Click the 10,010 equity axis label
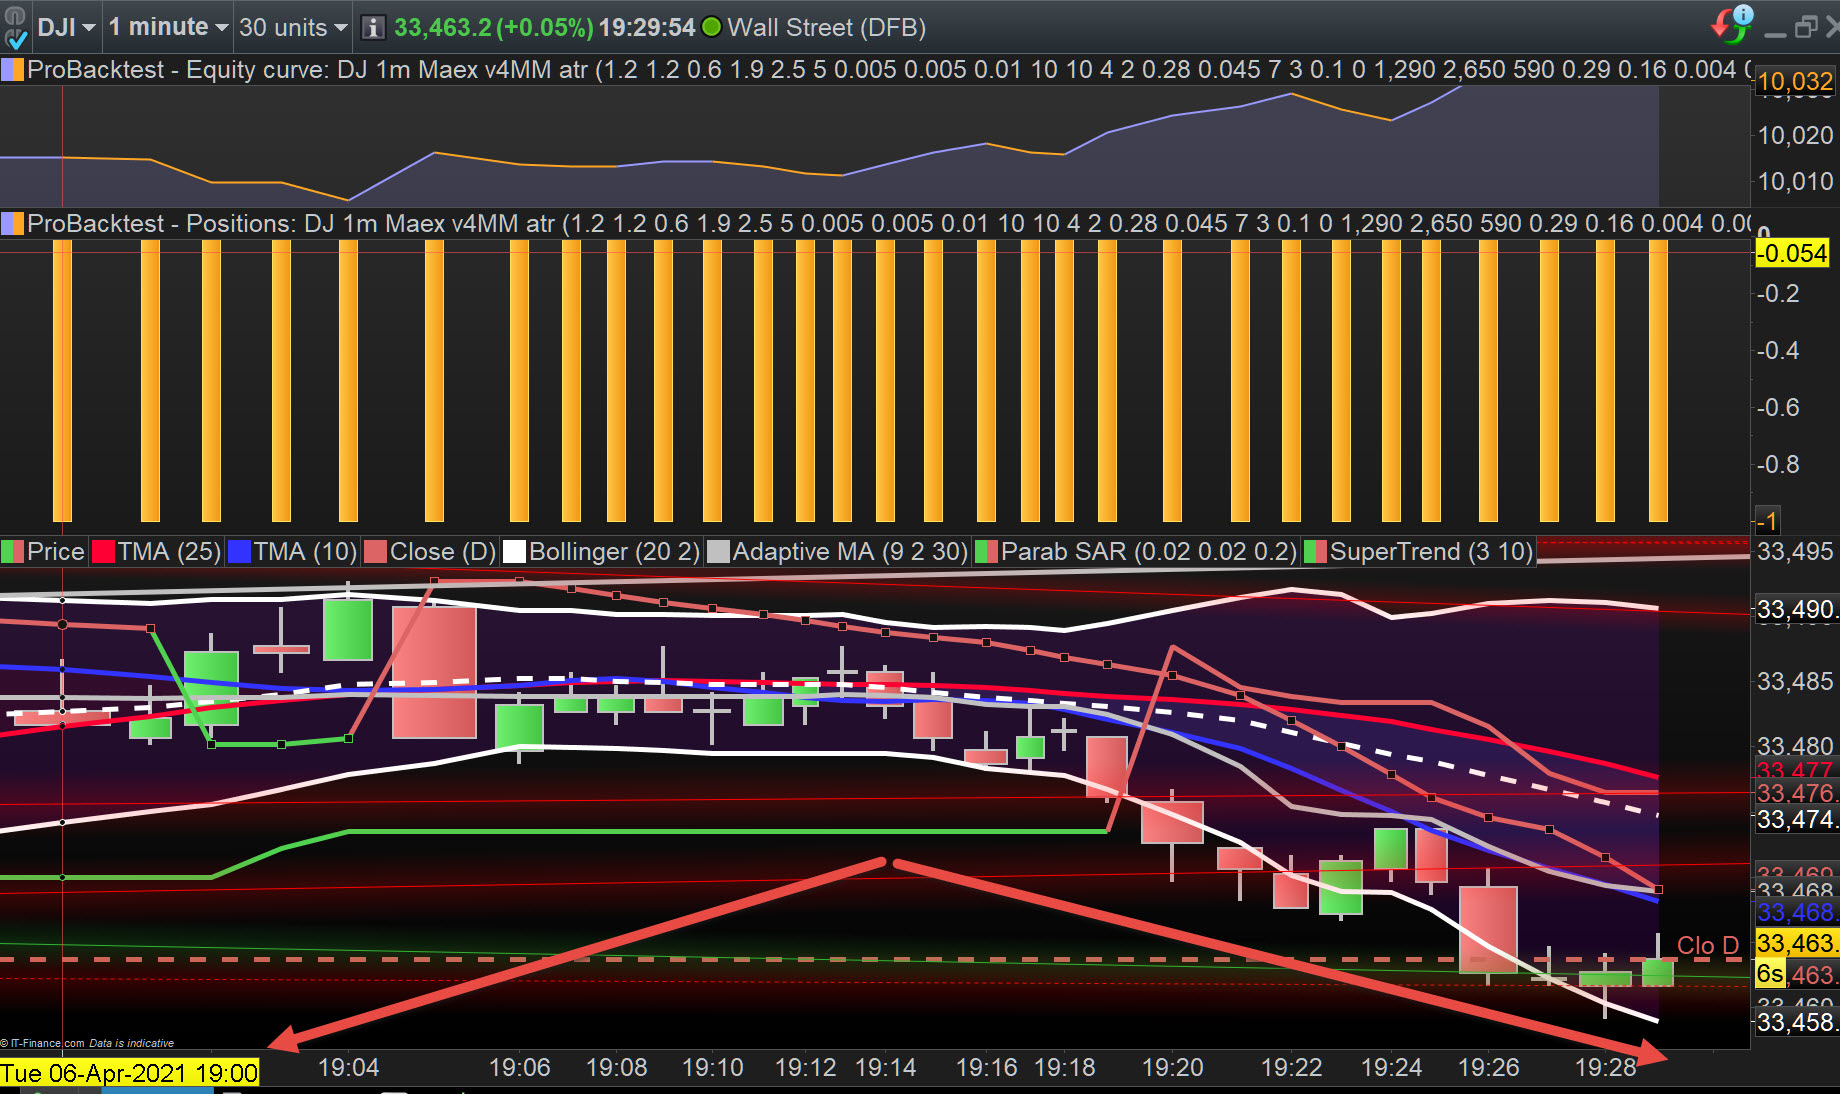 (1795, 181)
